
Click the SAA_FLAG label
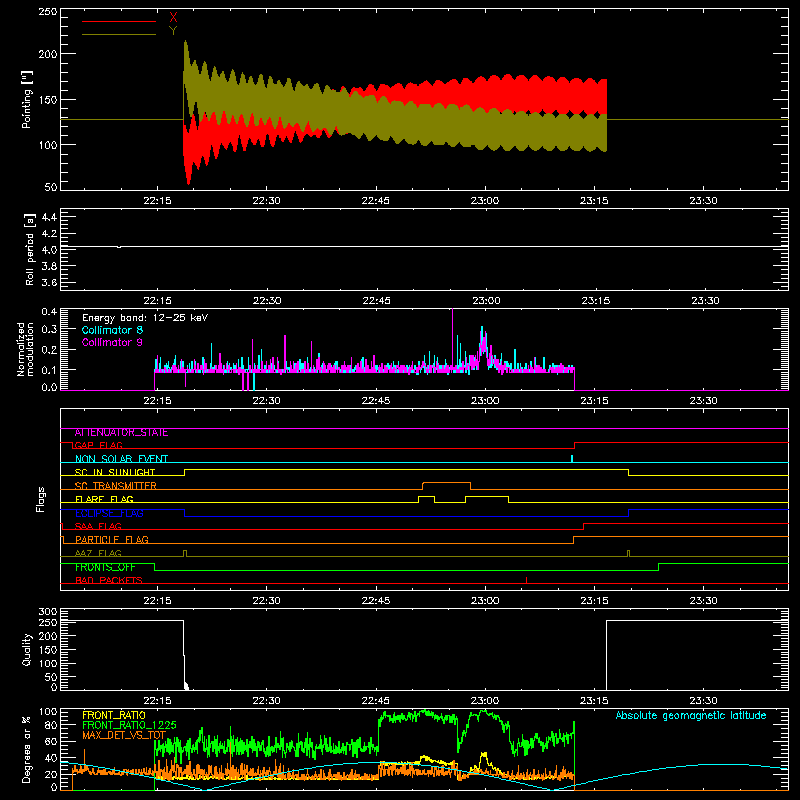click(98, 526)
